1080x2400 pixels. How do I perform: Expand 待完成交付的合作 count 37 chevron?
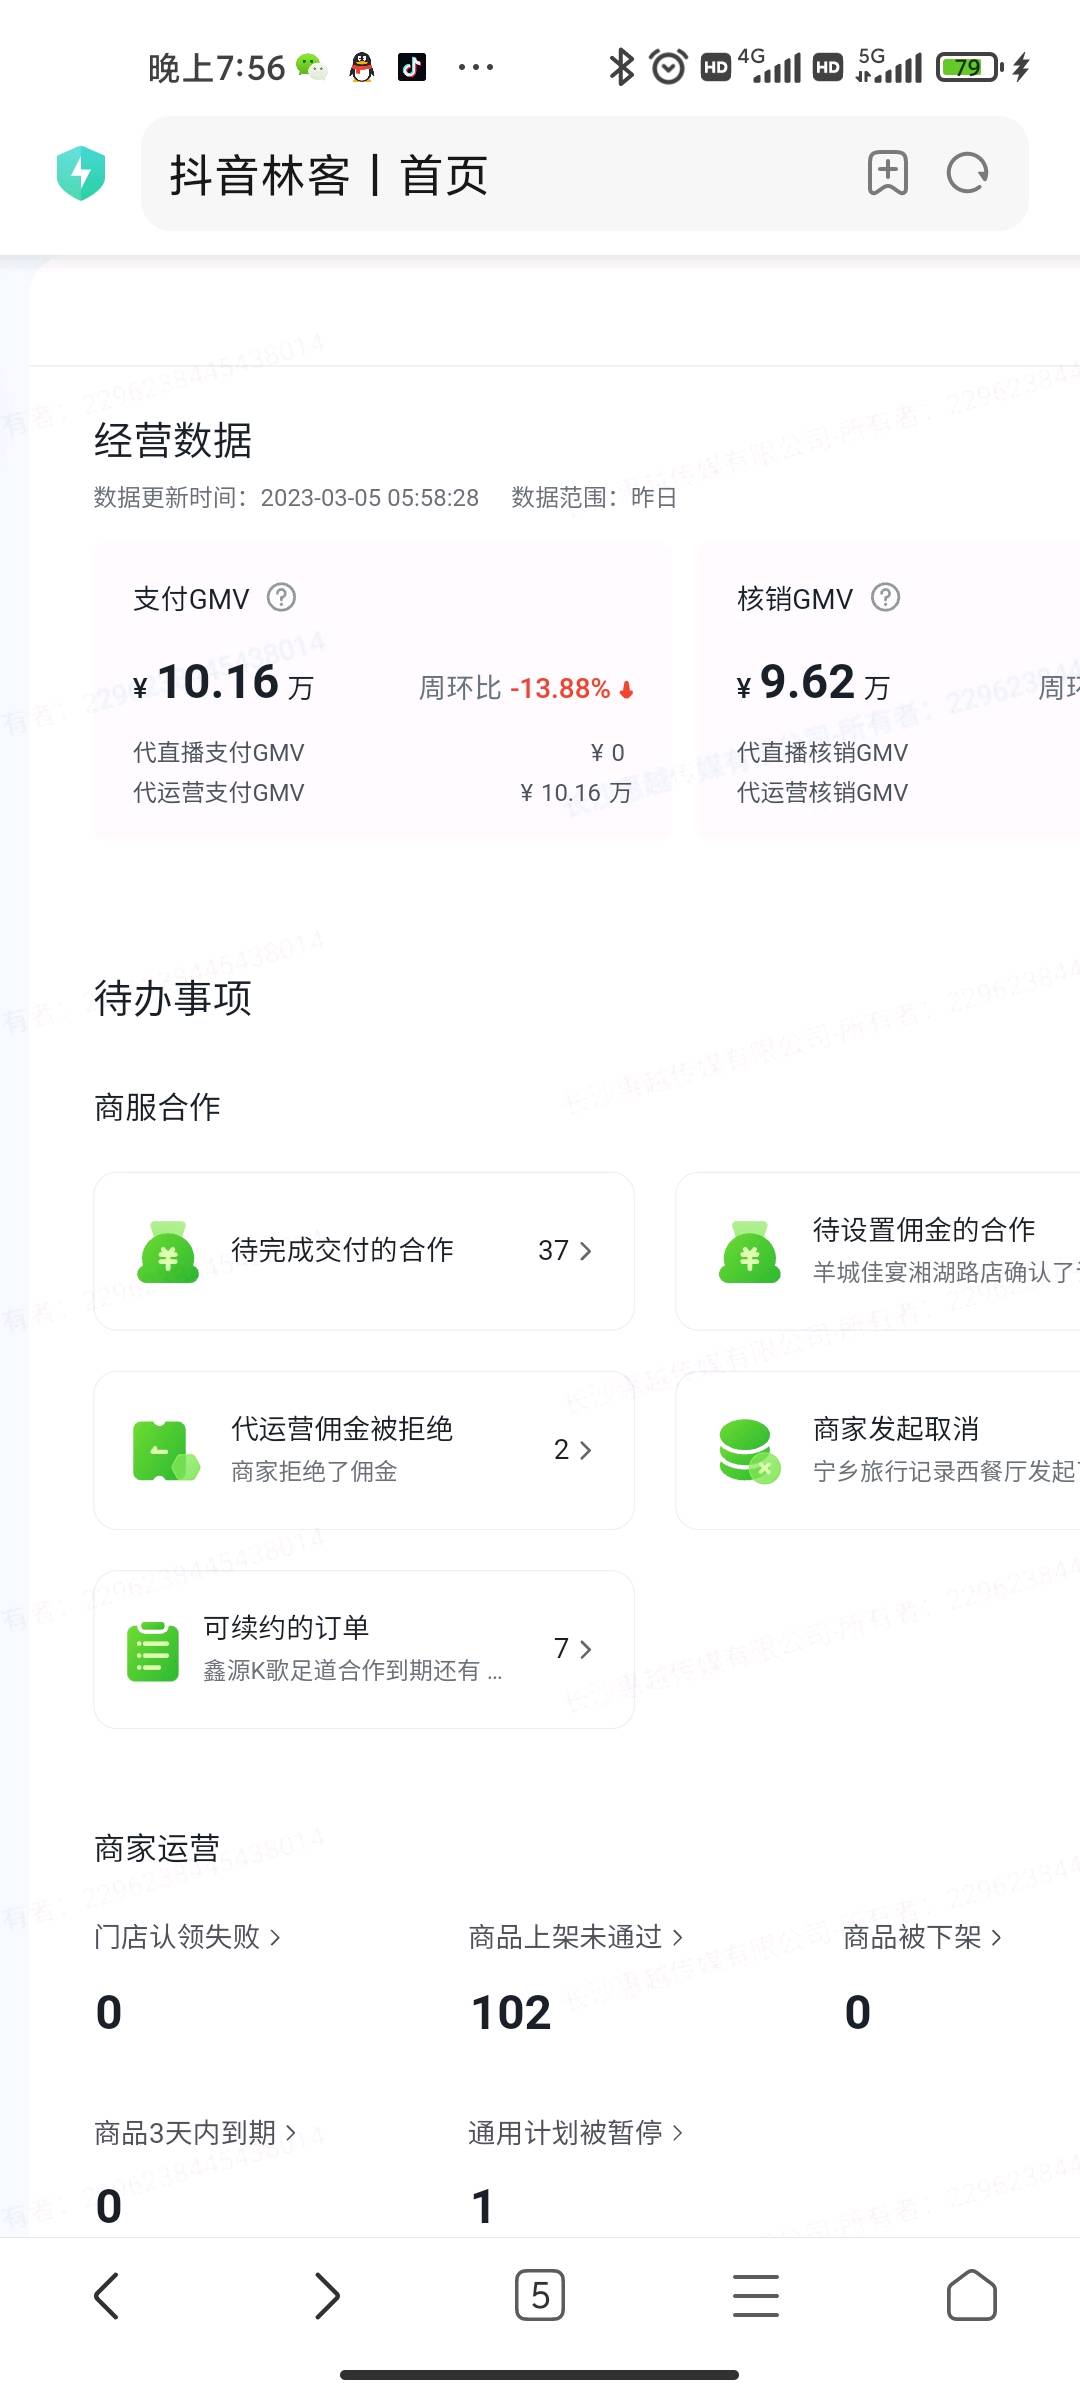(x=586, y=1251)
